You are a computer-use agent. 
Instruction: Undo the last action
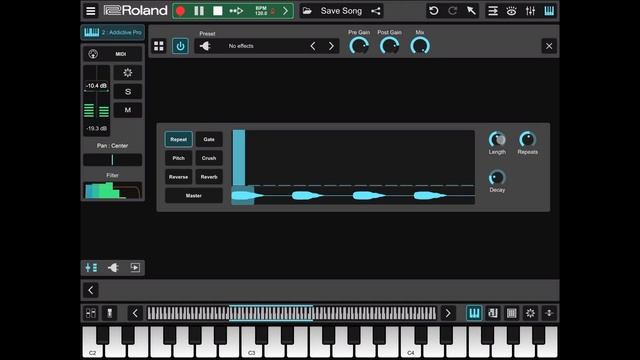(433, 11)
